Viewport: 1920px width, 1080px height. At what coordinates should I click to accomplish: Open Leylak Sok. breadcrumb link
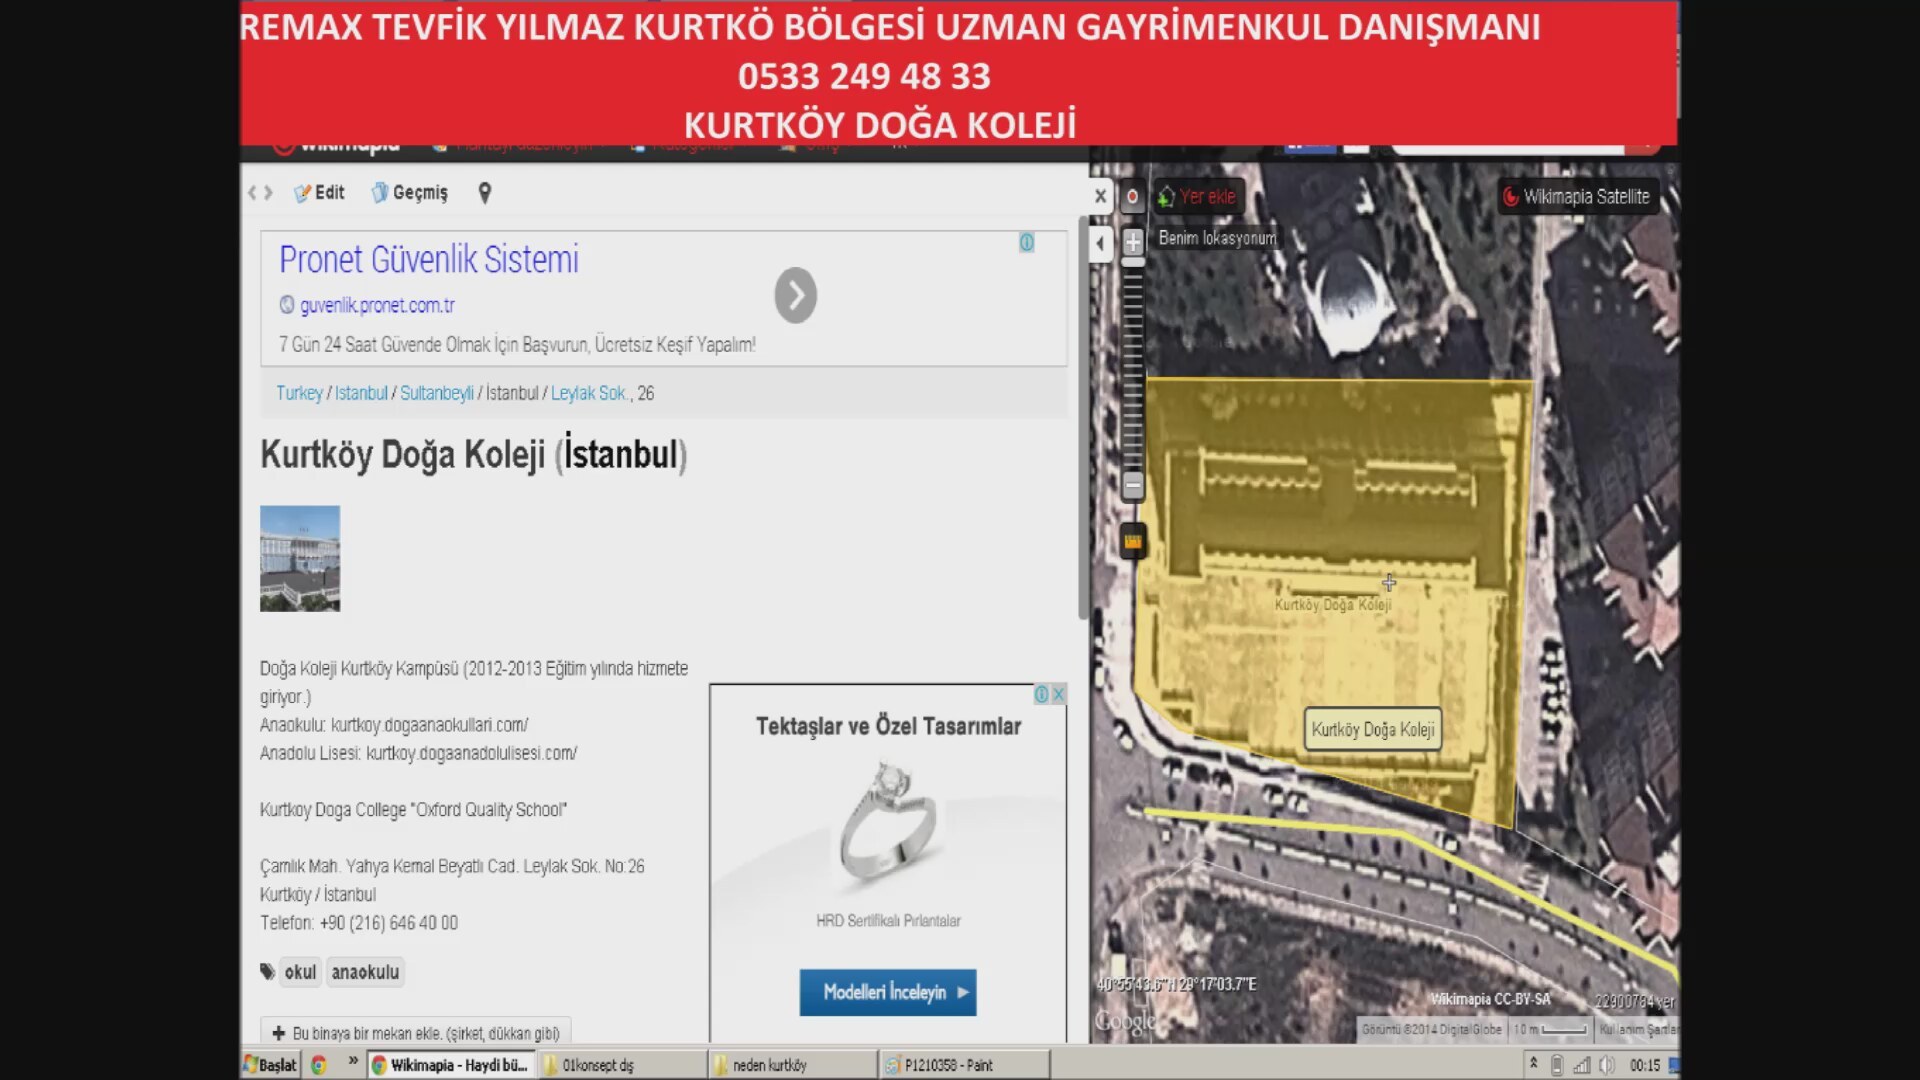pyautogui.click(x=589, y=393)
